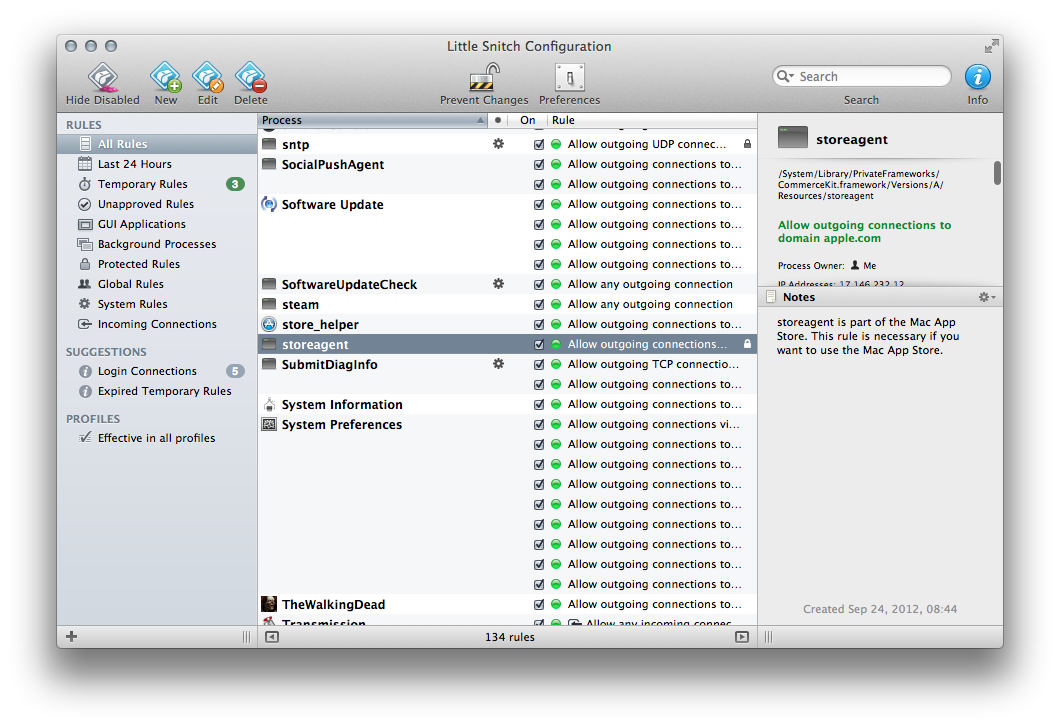Select Incoming Connections filter
Viewport: 1060px width, 727px height.
pos(157,324)
